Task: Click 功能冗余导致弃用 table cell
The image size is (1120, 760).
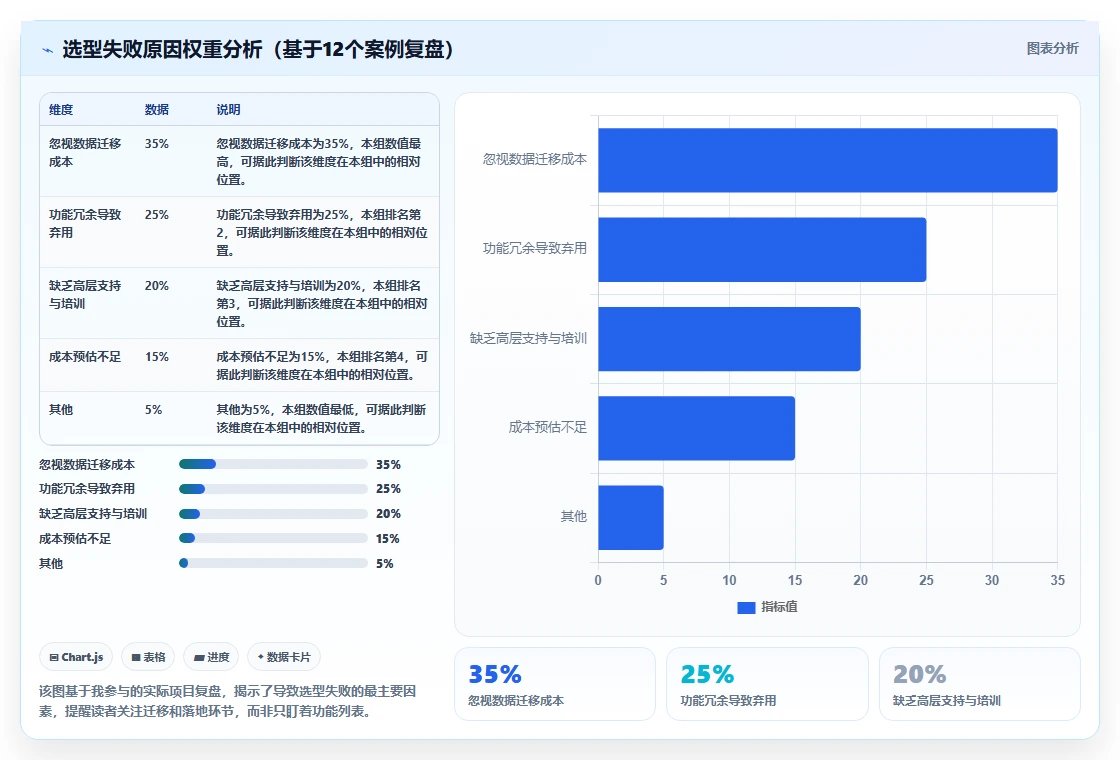Action: click(85, 224)
